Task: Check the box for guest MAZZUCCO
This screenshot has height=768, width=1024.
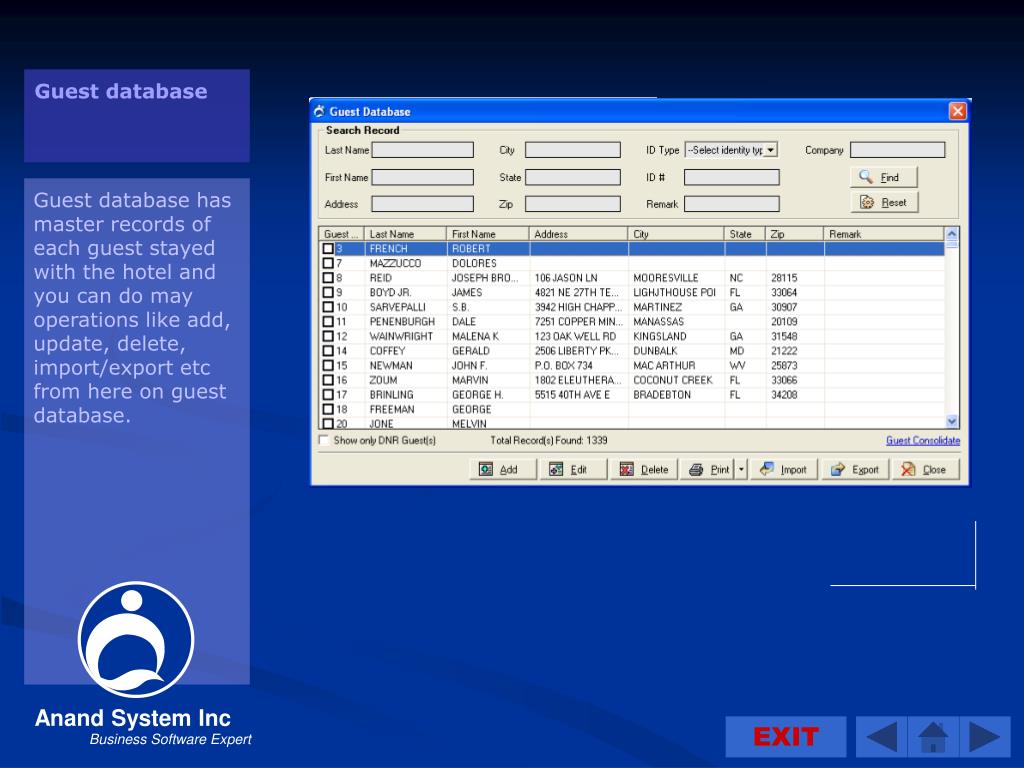Action: 328,263
